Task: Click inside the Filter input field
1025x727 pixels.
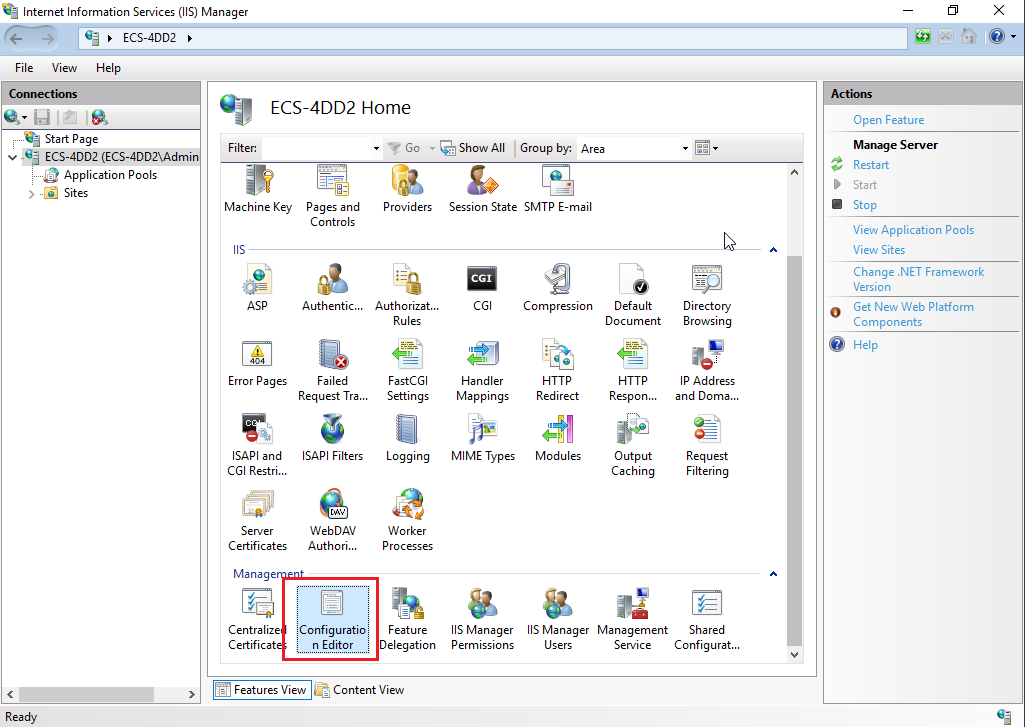Action: click(316, 148)
